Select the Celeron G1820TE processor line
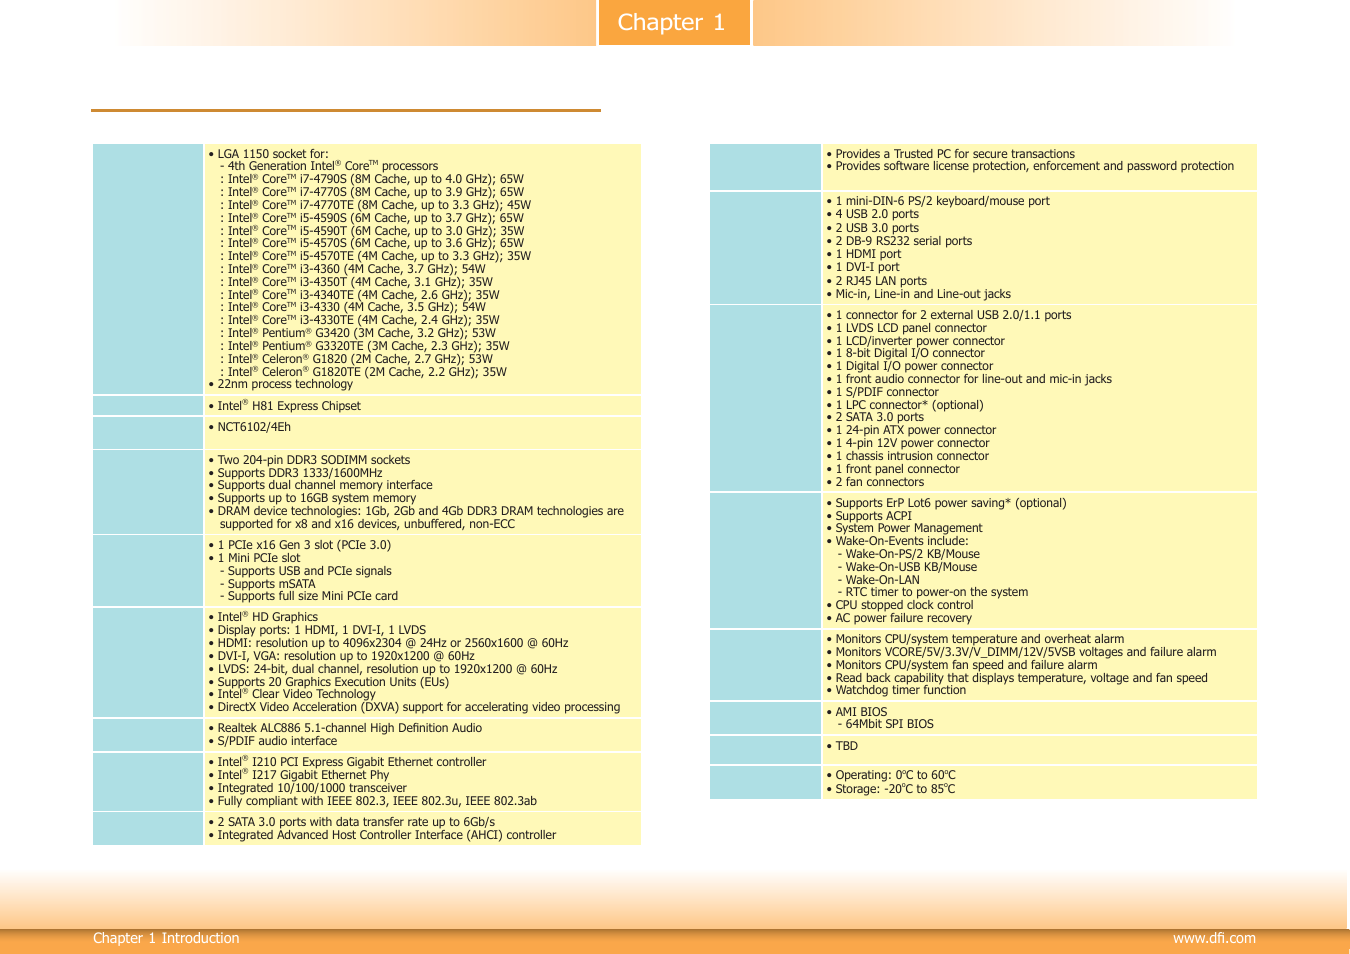Viewport: 1350px width, 954px height. pyautogui.click(x=363, y=372)
